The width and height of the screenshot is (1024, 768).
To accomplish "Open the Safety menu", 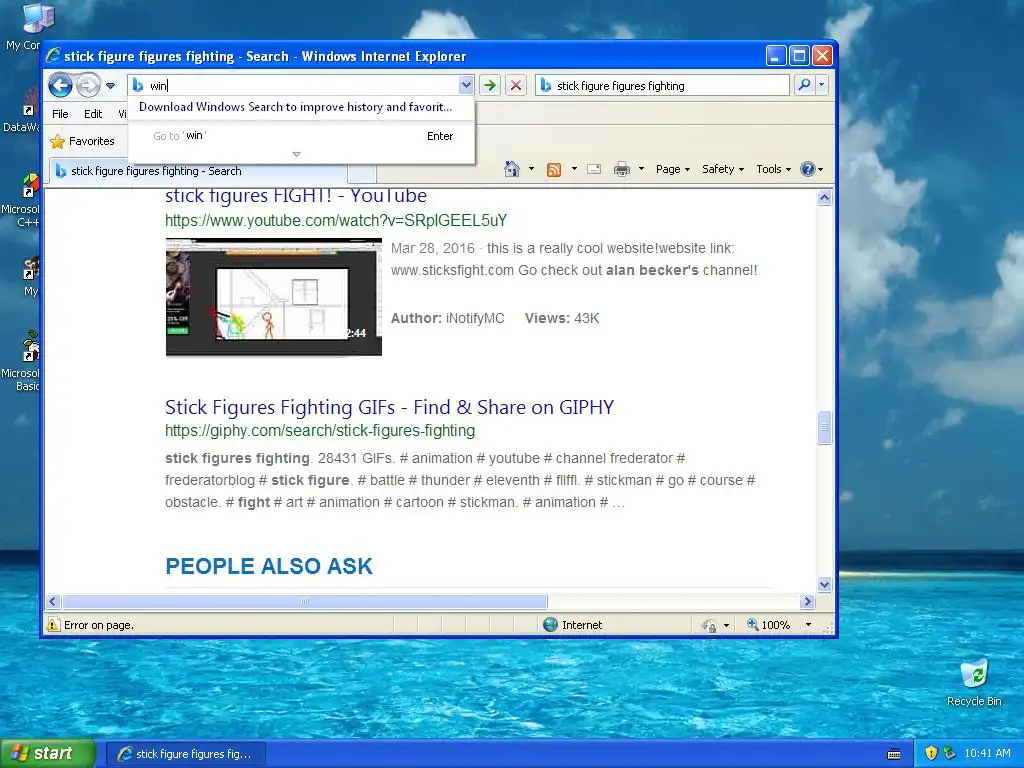I will 723,169.
